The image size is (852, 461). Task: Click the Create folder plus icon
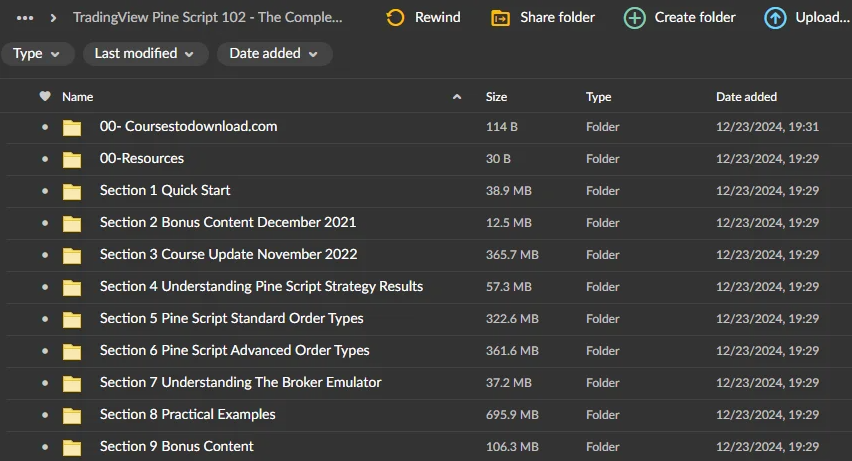coord(635,18)
